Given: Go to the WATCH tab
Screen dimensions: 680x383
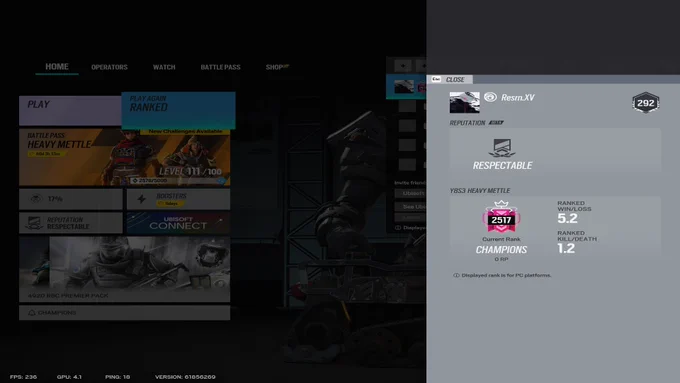Looking at the screenshot, I should (x=164, y=67).
